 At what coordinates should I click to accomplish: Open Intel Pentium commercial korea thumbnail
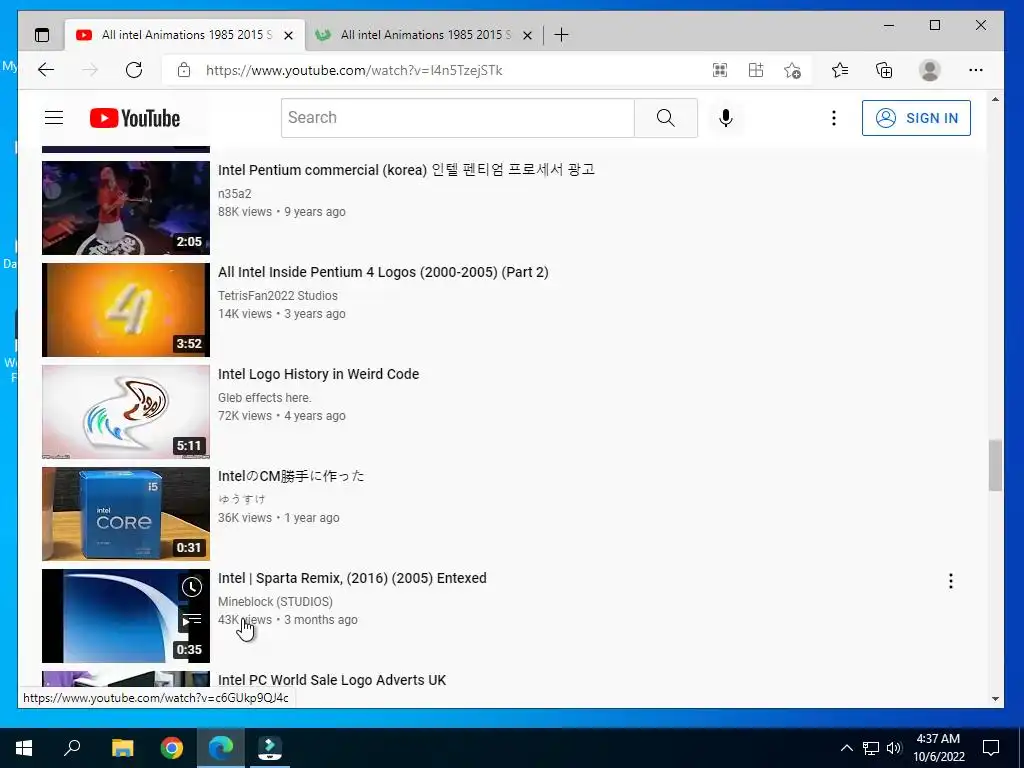coord(126,208)
